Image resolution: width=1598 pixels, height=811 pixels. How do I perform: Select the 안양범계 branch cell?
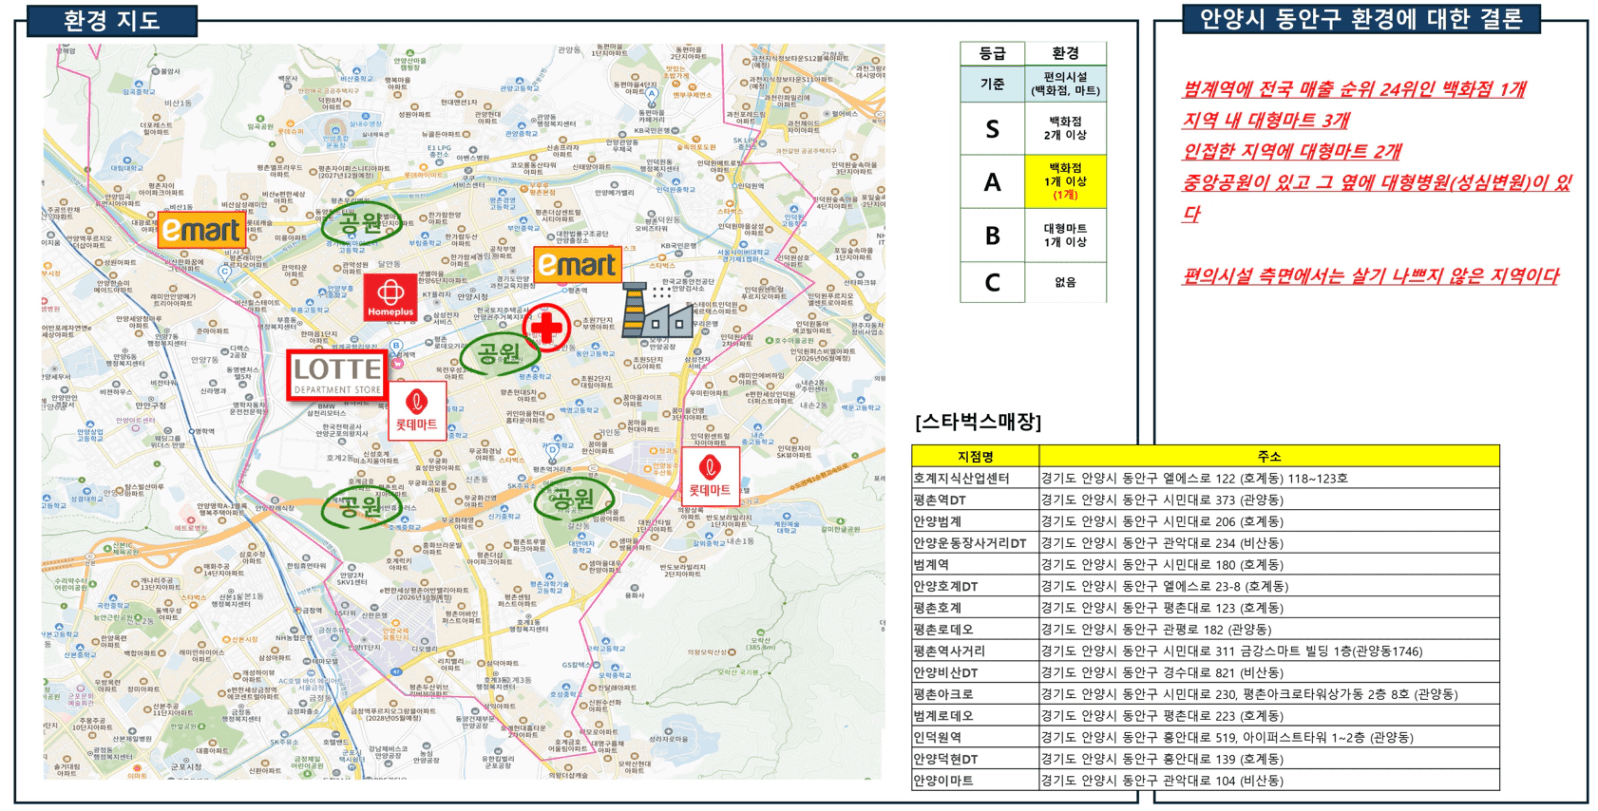pos(975,521)
